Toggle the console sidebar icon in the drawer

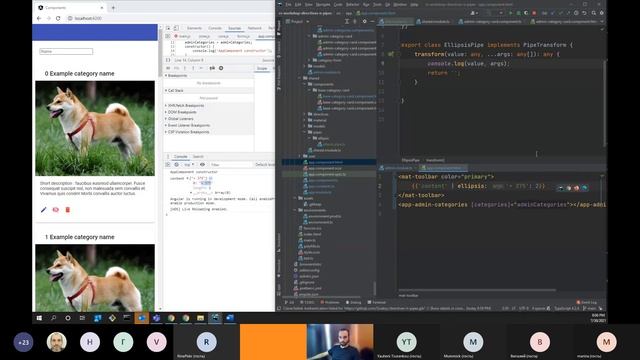pos(168,164)
